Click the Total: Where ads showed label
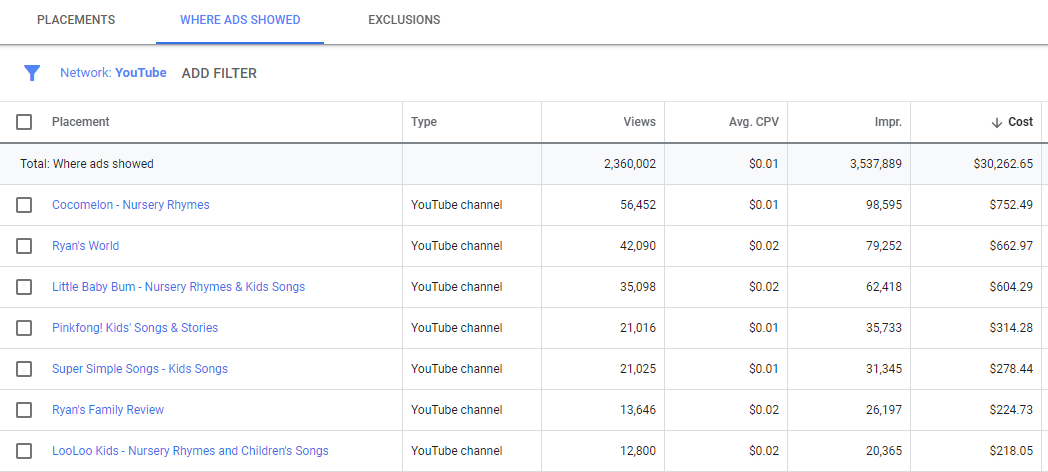Image resolution: width=1048 pixels, height=472 pixels. point(86,164)
